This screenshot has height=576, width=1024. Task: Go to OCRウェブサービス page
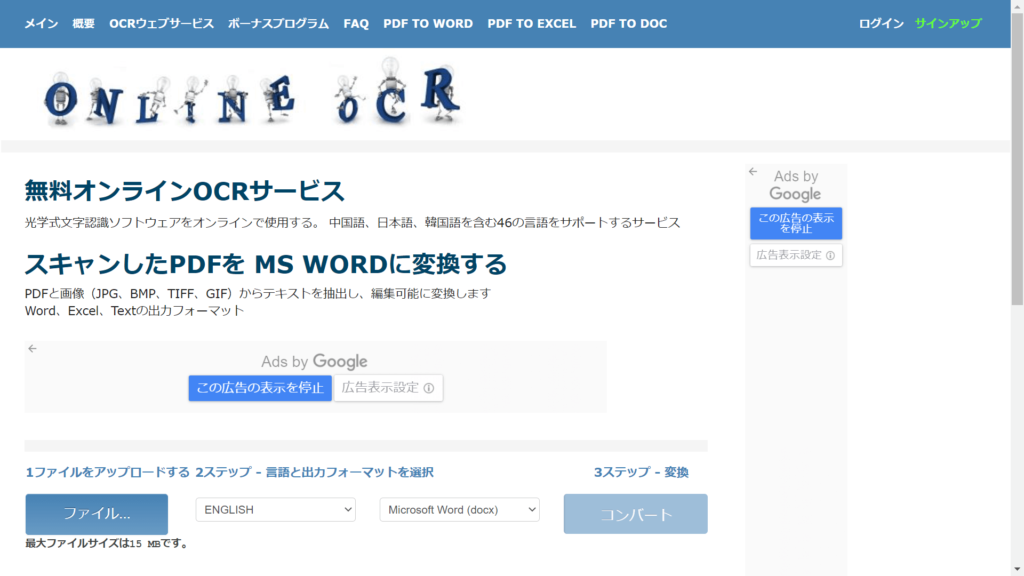click(x=161, y=24)
